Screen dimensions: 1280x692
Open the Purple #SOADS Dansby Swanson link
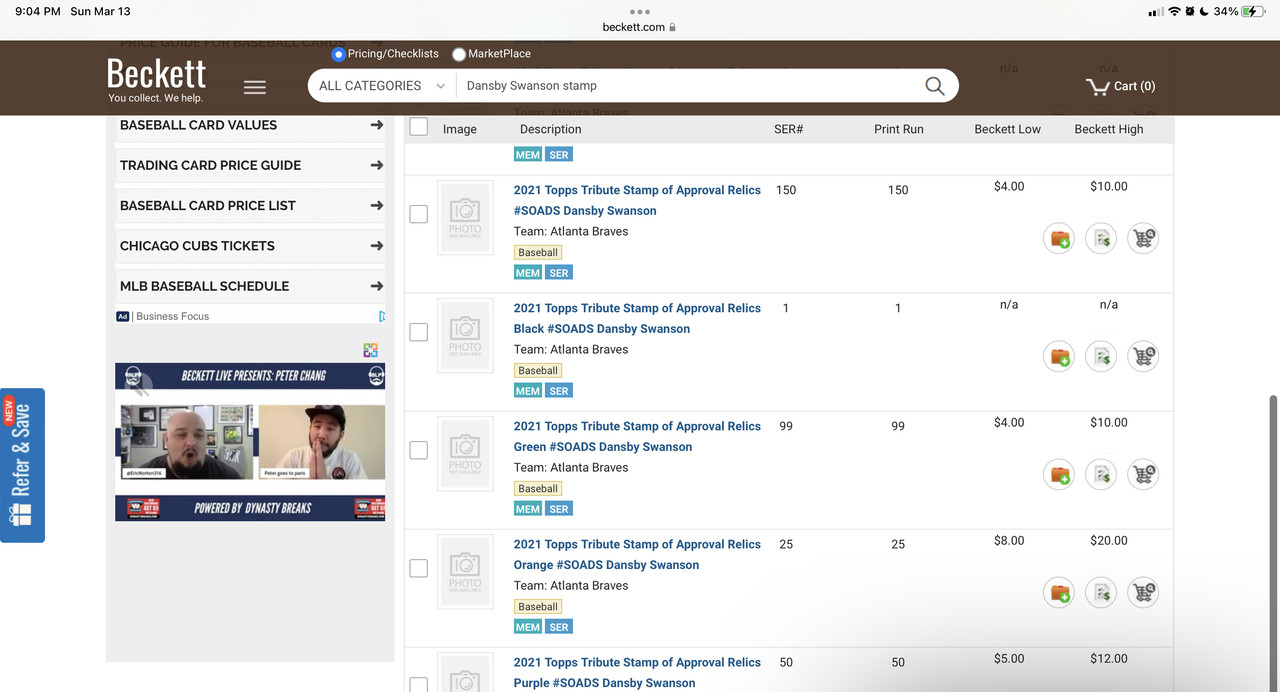click(x=637, y=672)
